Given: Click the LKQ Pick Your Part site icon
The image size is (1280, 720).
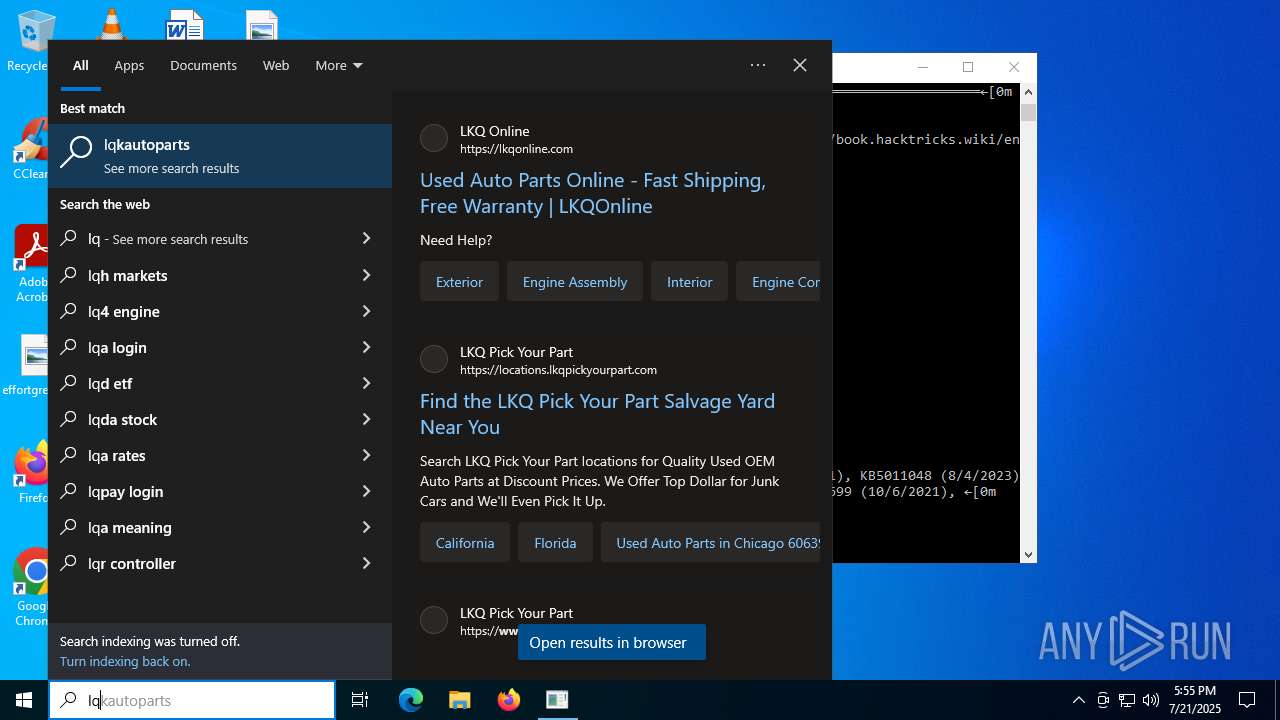Looking at the screenshot, I should click(x=434, y=359).
